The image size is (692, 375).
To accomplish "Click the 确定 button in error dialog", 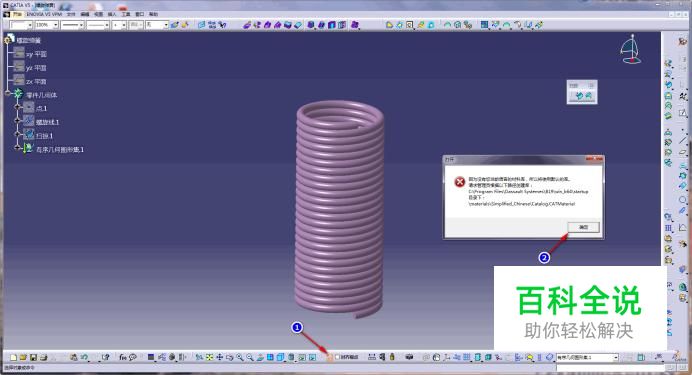I will pyautogui.click(x=583, y=227).
